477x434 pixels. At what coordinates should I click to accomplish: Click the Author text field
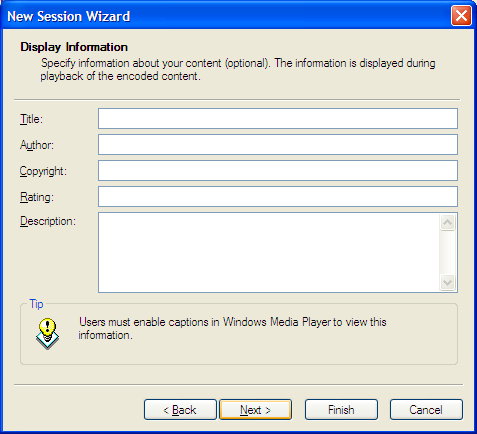tap(278, 144)
